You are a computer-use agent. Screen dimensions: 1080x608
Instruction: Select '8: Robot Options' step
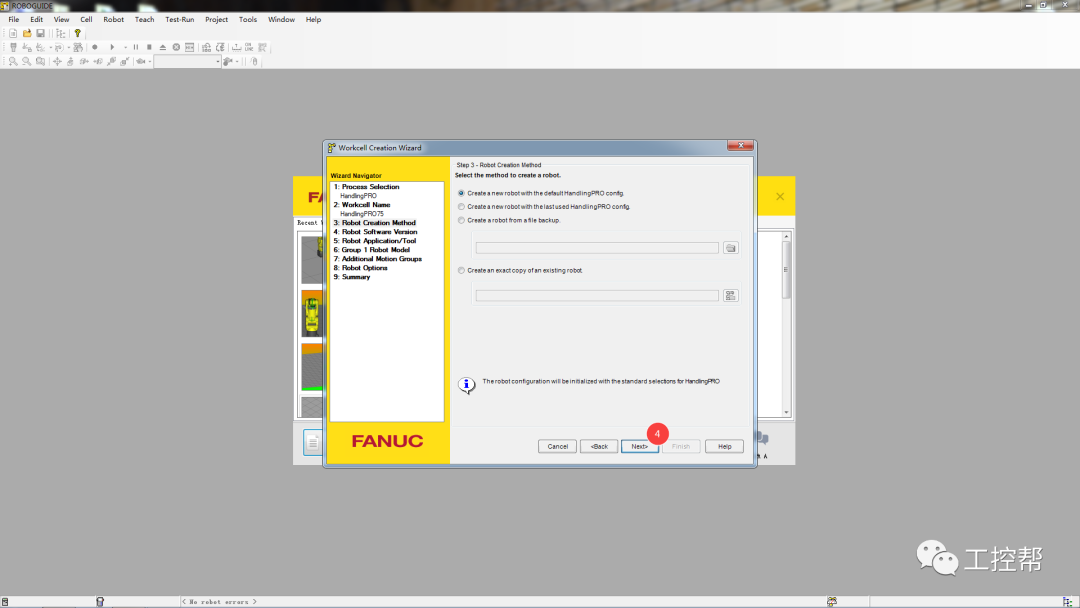pyautogui.click(x=360, y=267)
